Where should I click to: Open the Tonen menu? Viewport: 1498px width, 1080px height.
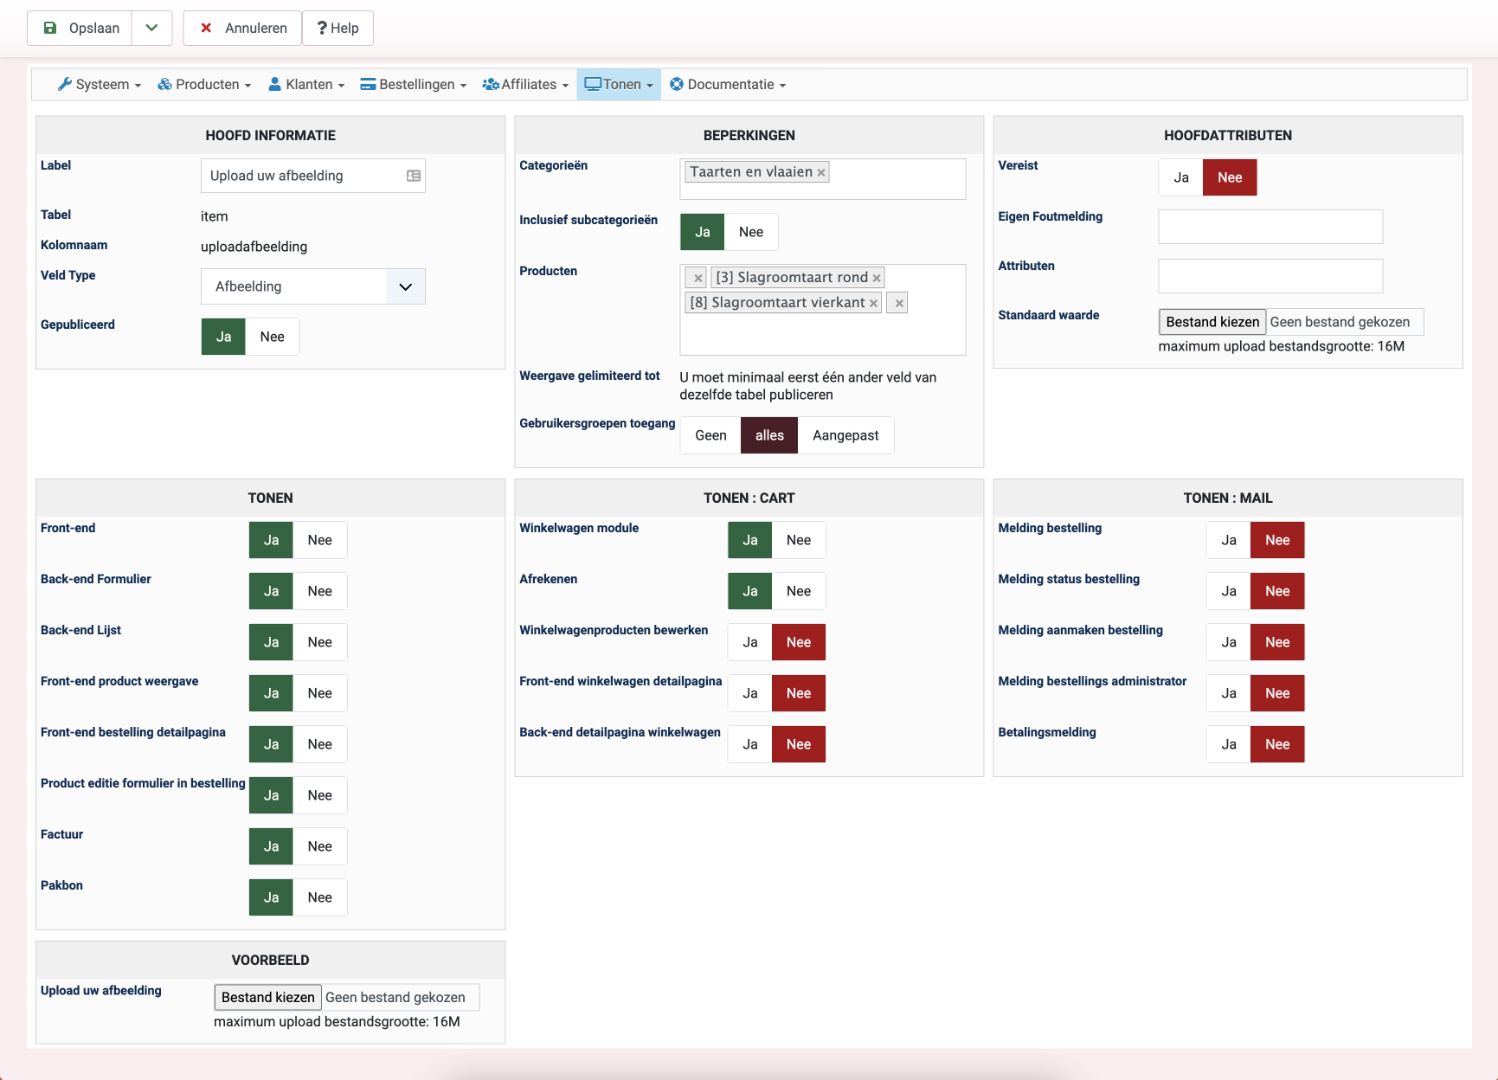point(619,85)
